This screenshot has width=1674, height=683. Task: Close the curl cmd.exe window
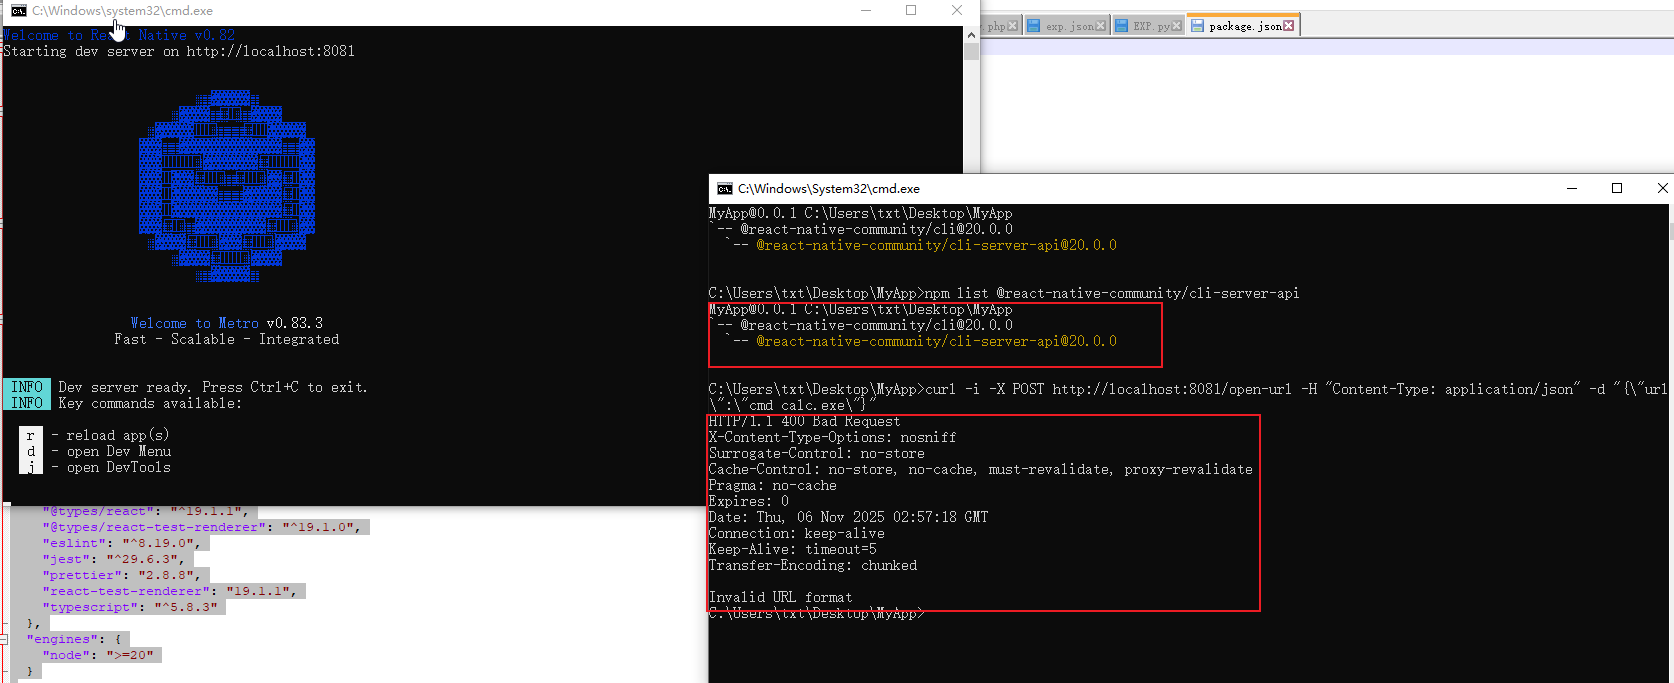coord(1662,188)
